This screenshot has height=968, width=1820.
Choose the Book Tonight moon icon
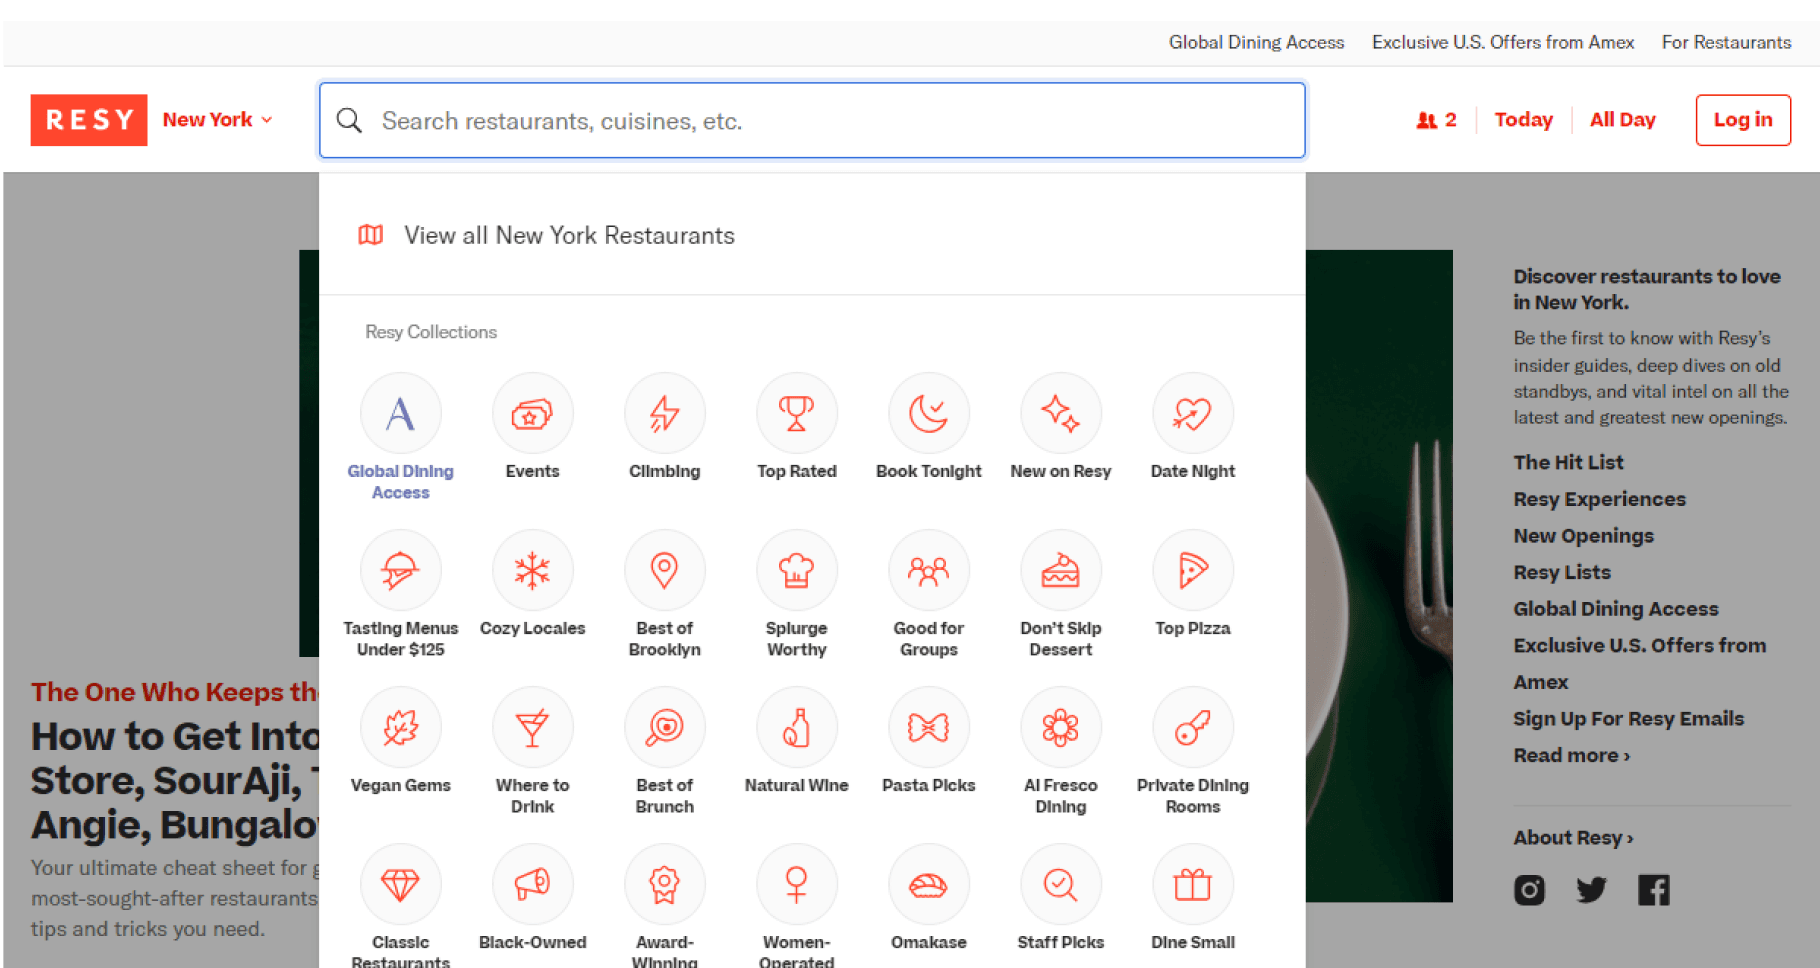click(x=928, y=413)
